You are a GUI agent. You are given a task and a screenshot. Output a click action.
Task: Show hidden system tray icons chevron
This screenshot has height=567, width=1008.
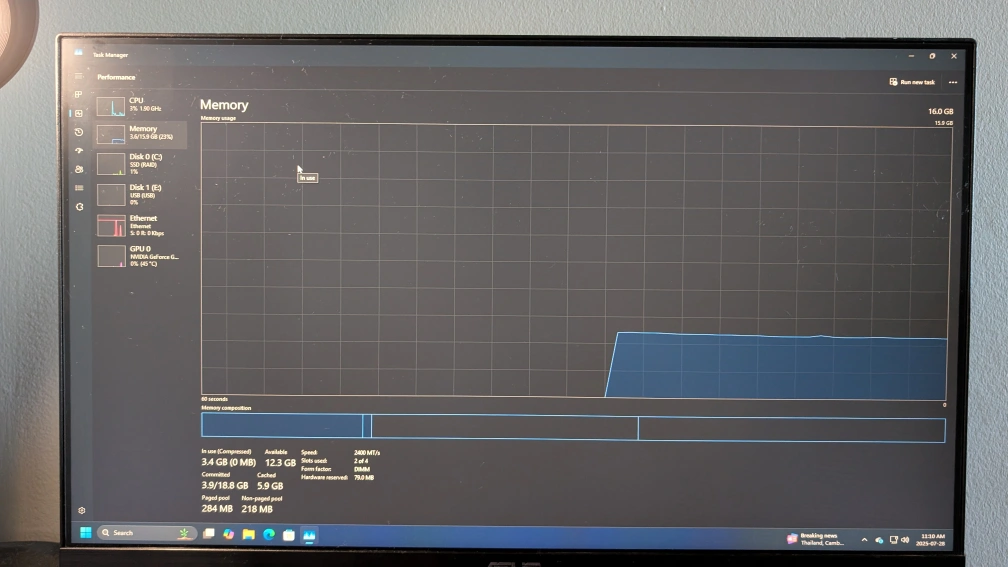[865, 539]
